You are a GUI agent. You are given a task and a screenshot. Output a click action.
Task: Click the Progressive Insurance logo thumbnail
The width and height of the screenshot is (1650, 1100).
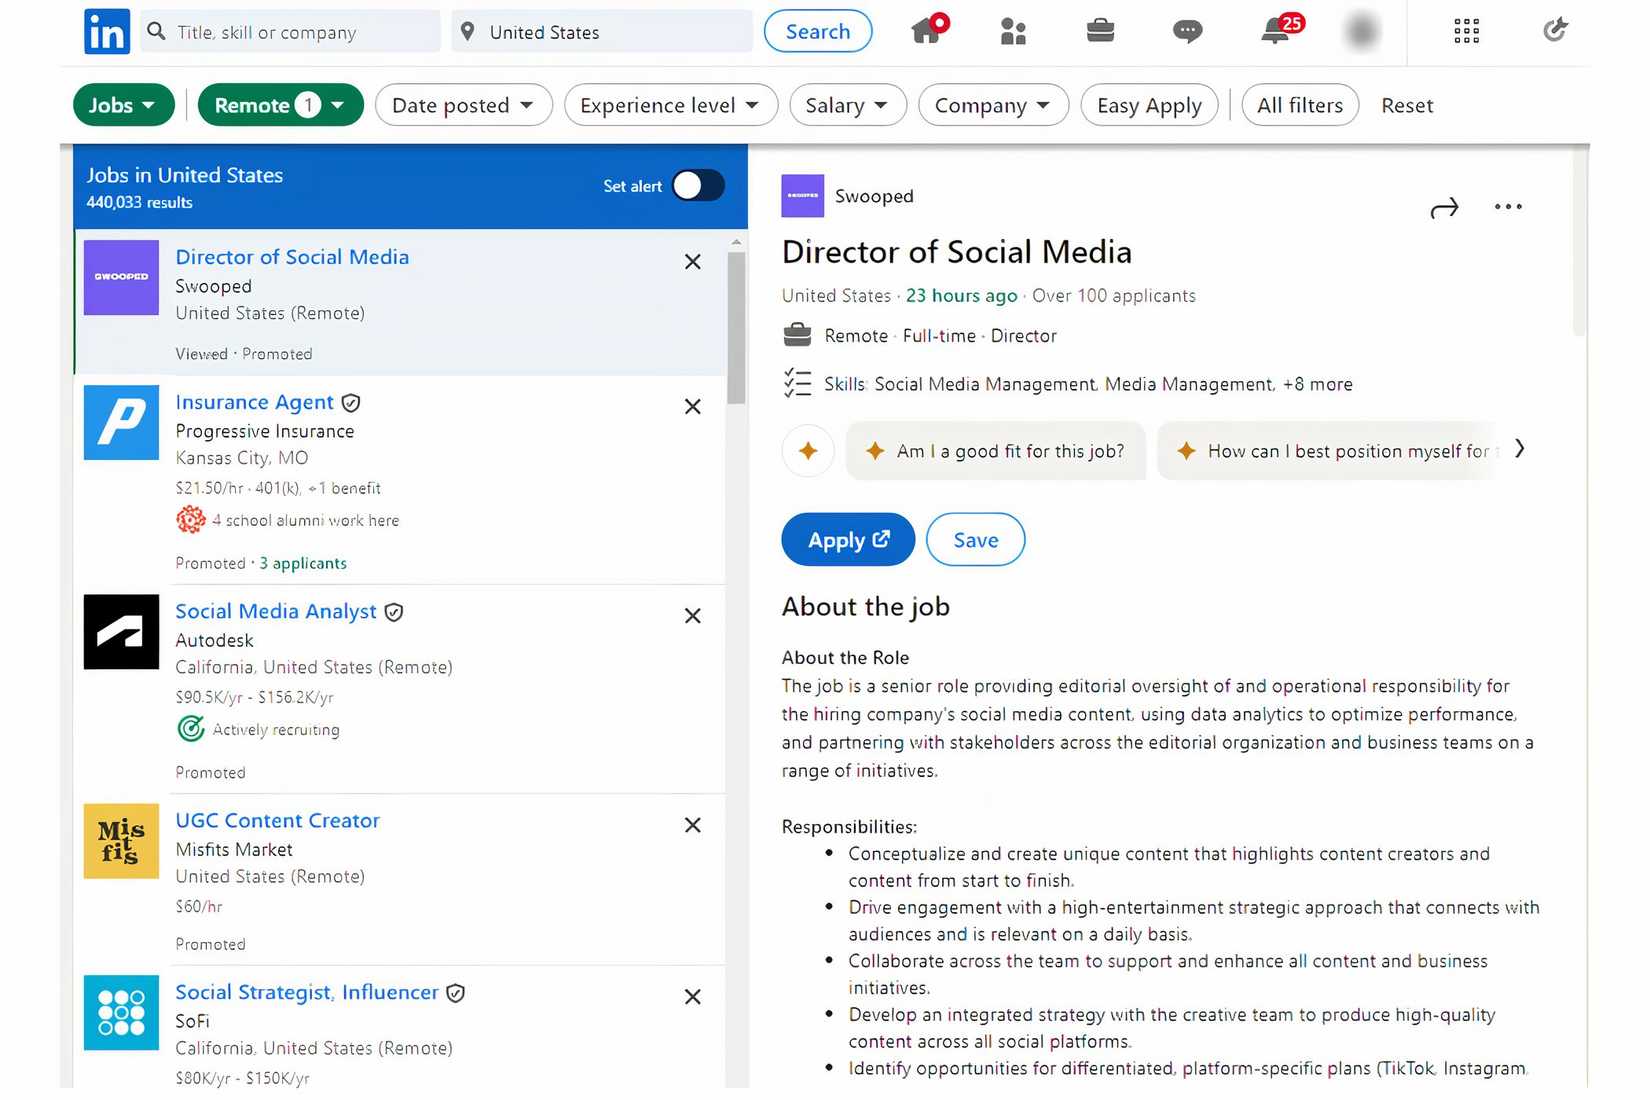121,422
